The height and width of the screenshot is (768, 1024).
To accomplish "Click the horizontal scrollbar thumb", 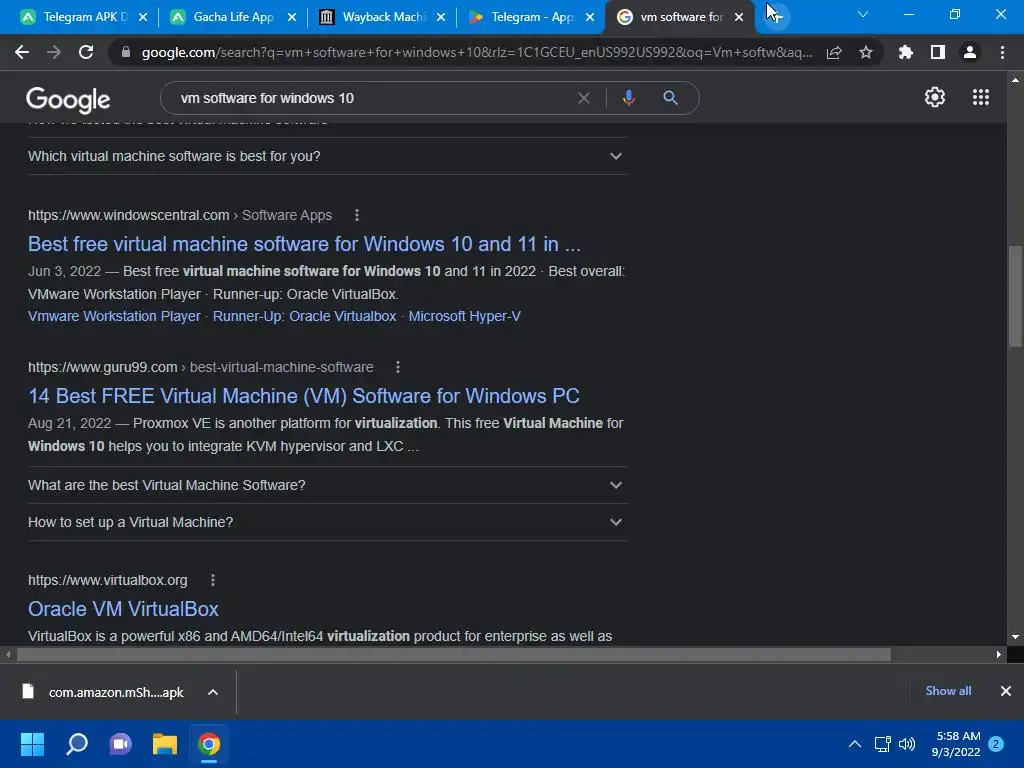I will coord(453,654).
